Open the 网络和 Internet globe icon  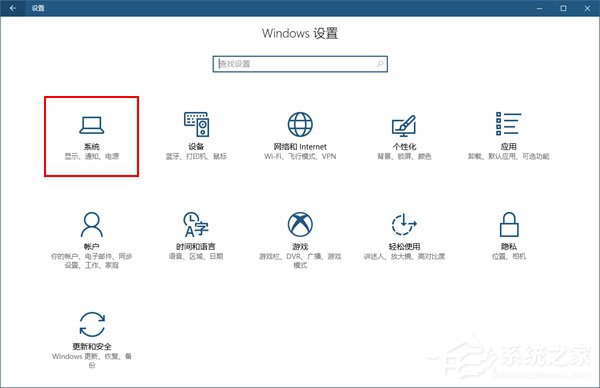click(300, 124)
